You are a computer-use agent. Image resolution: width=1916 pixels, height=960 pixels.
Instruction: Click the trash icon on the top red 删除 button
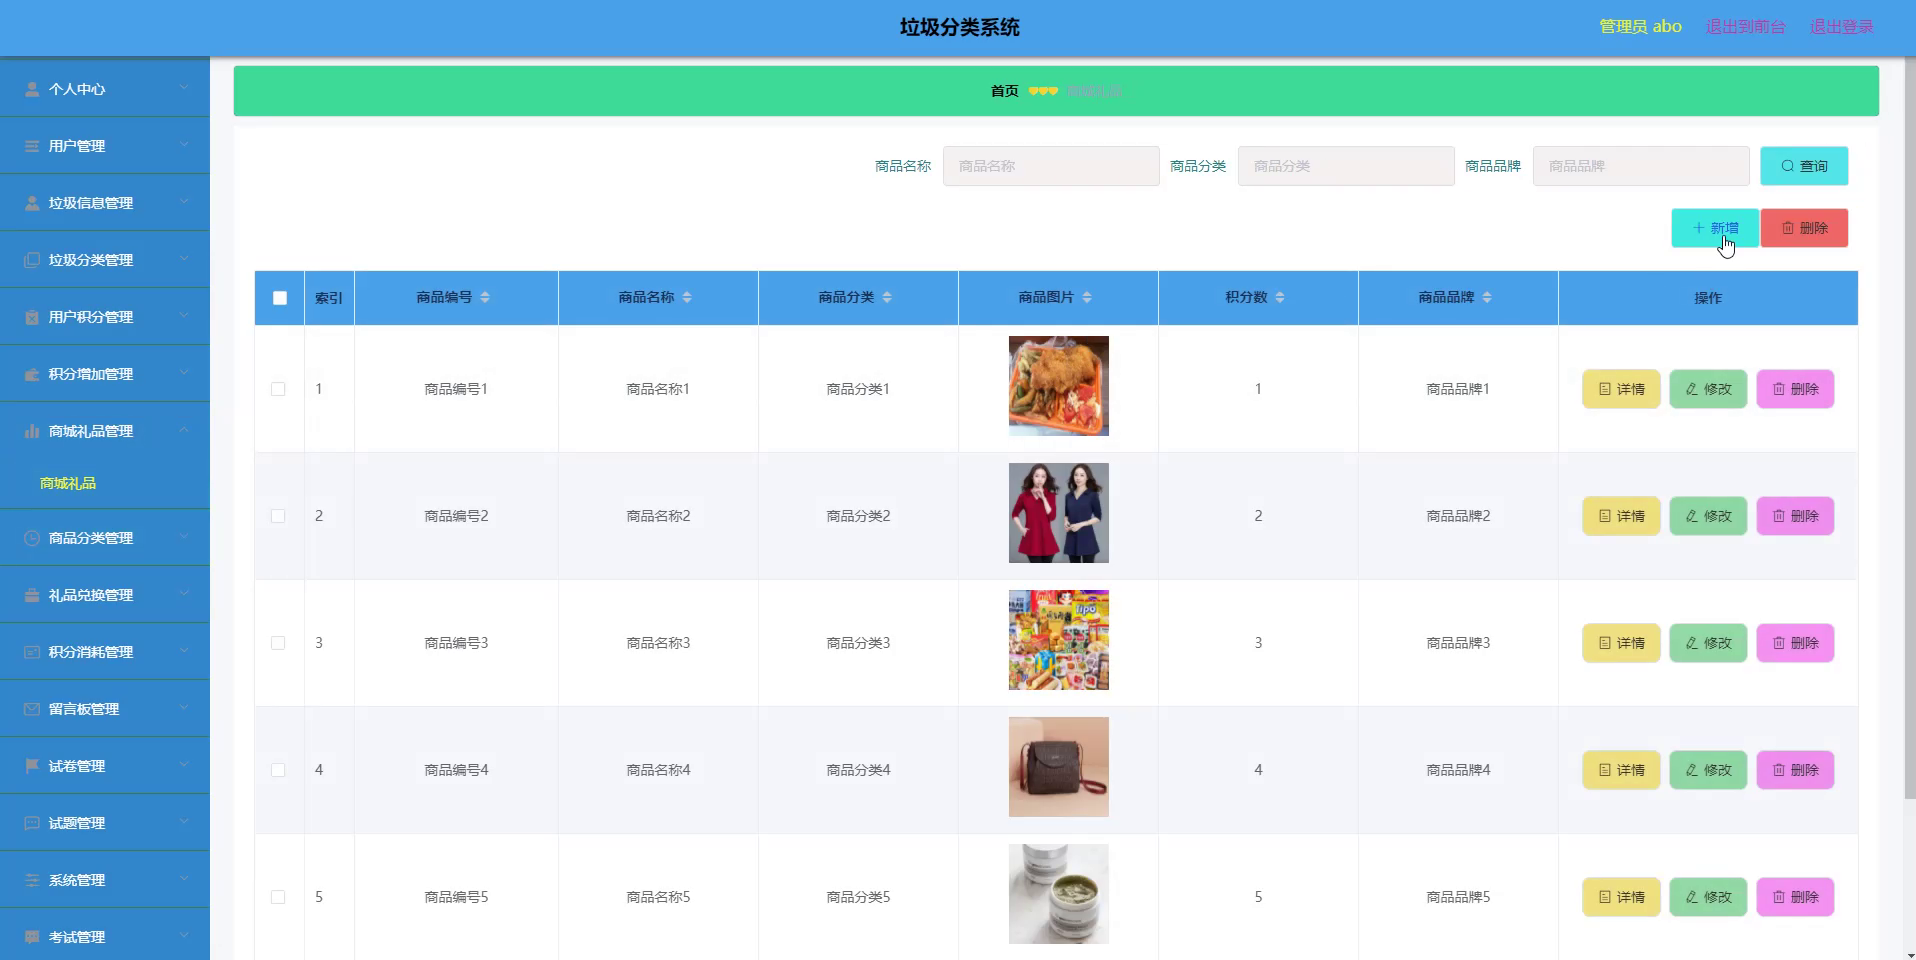click(1788, 228)
